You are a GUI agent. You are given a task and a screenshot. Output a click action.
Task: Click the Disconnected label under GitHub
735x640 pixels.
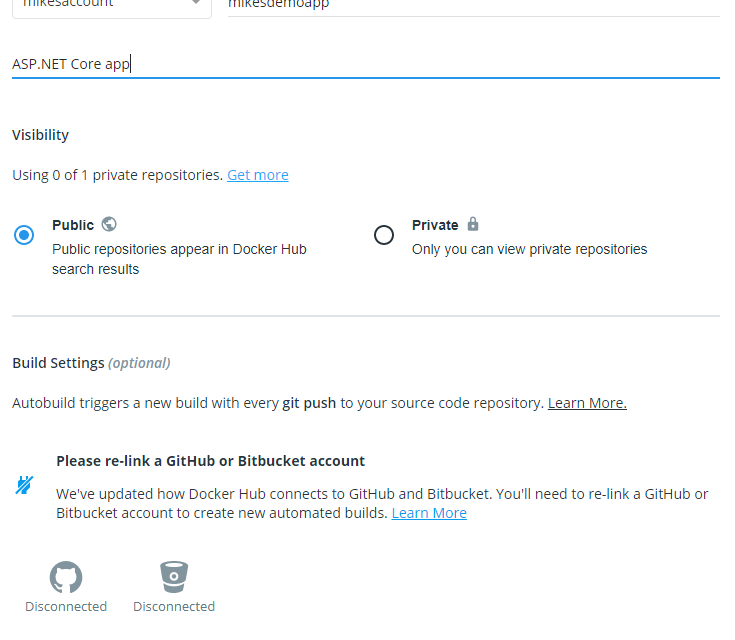coord(66,606)
